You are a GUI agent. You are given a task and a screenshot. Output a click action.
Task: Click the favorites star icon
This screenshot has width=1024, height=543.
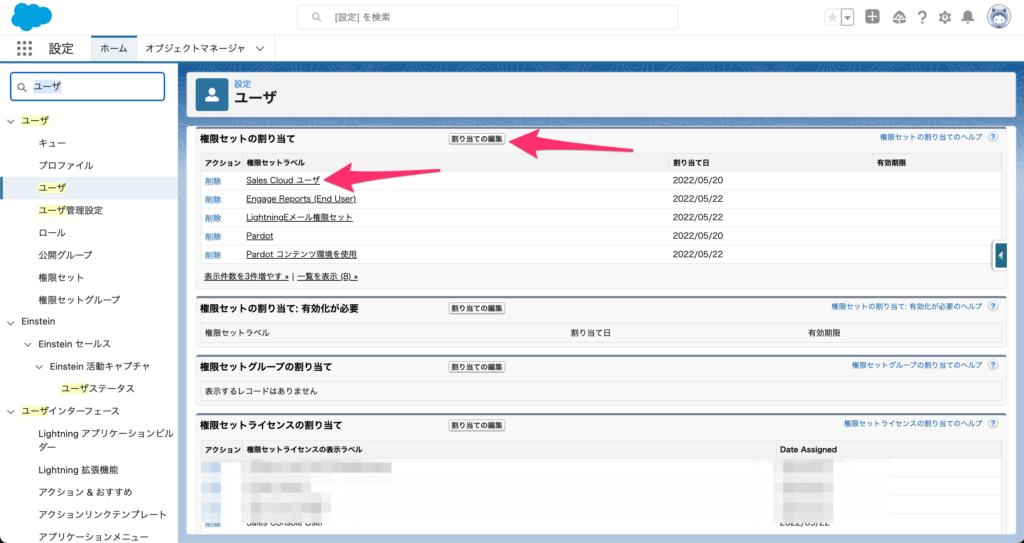[832, 18]
